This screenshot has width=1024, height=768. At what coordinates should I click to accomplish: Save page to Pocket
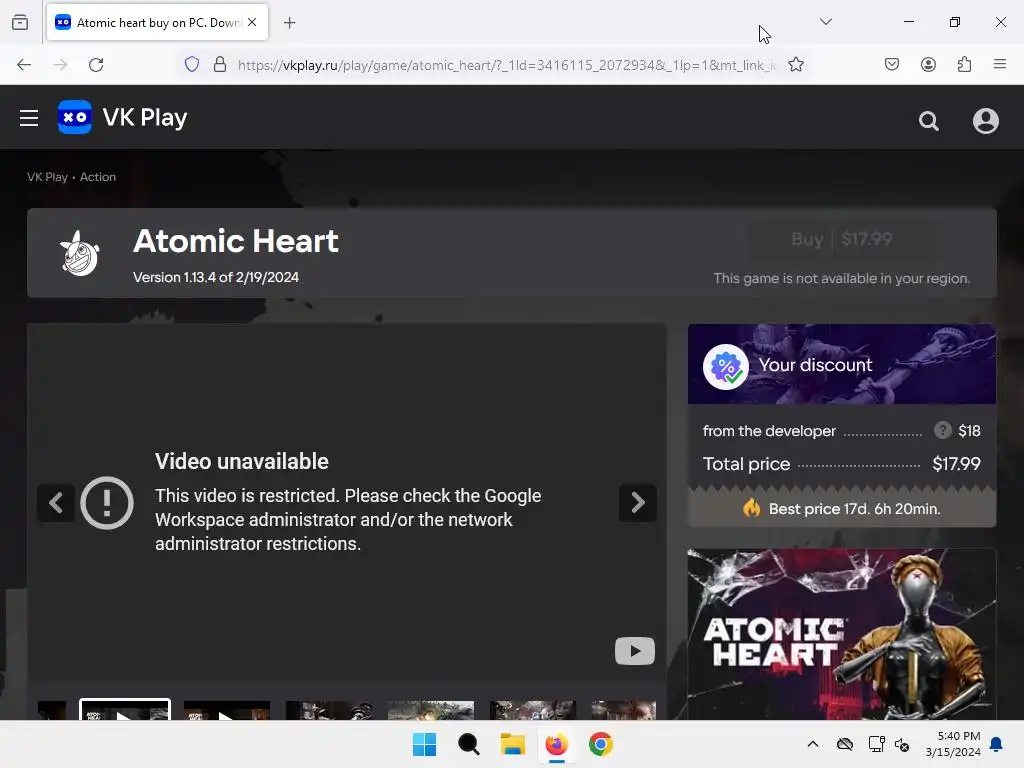[x=891, y=64]
